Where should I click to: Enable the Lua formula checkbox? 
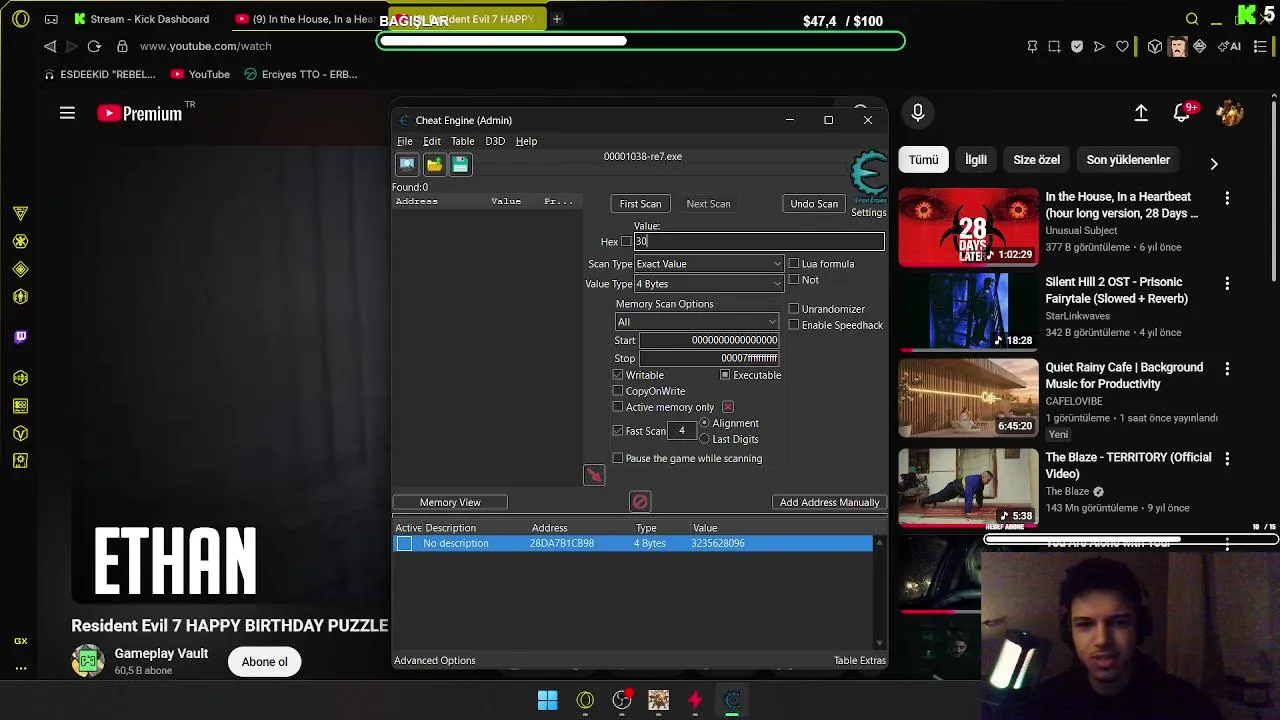point(794,264)
